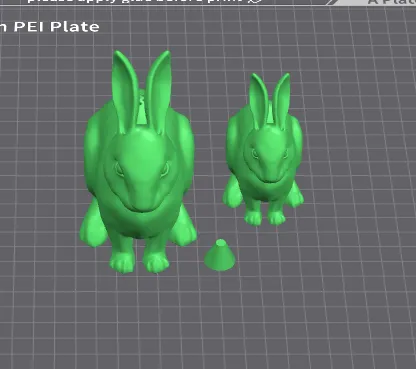Click the small rabbit's right front paw
This screenshot has height=369, width=416.
pyautogui.click(x=277, y=218)
